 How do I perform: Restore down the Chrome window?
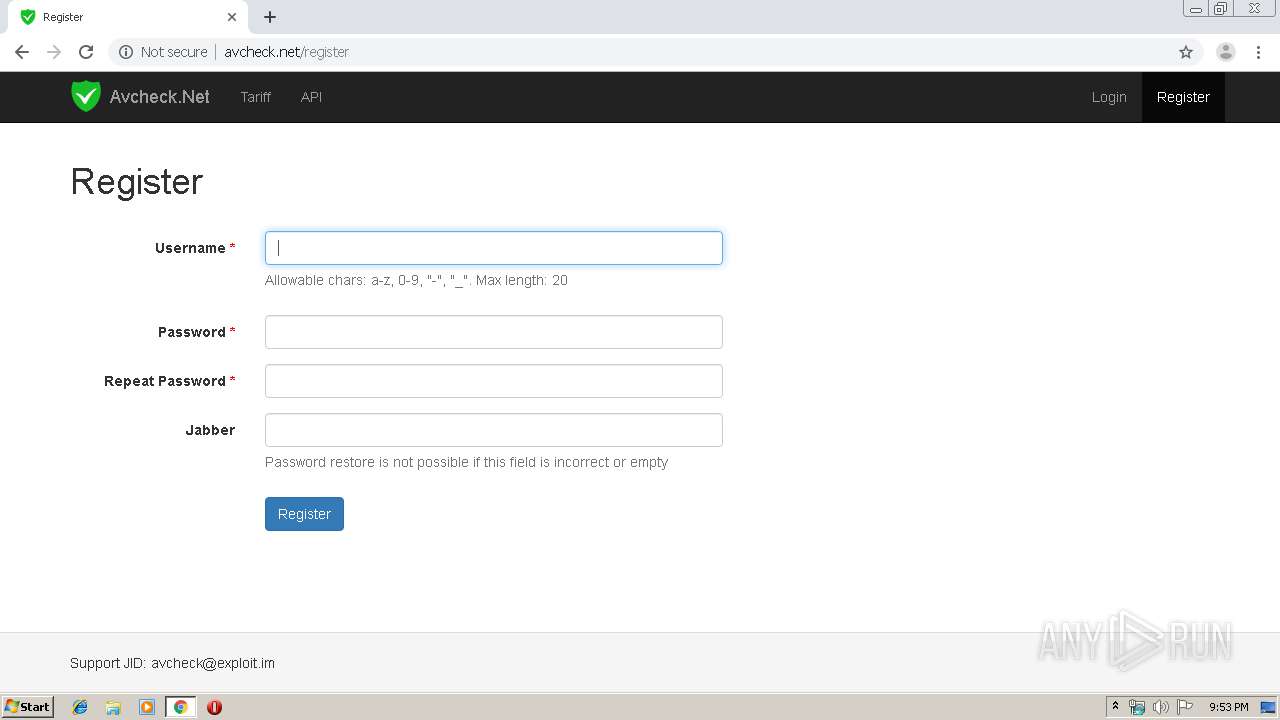tap(1221, 9)
